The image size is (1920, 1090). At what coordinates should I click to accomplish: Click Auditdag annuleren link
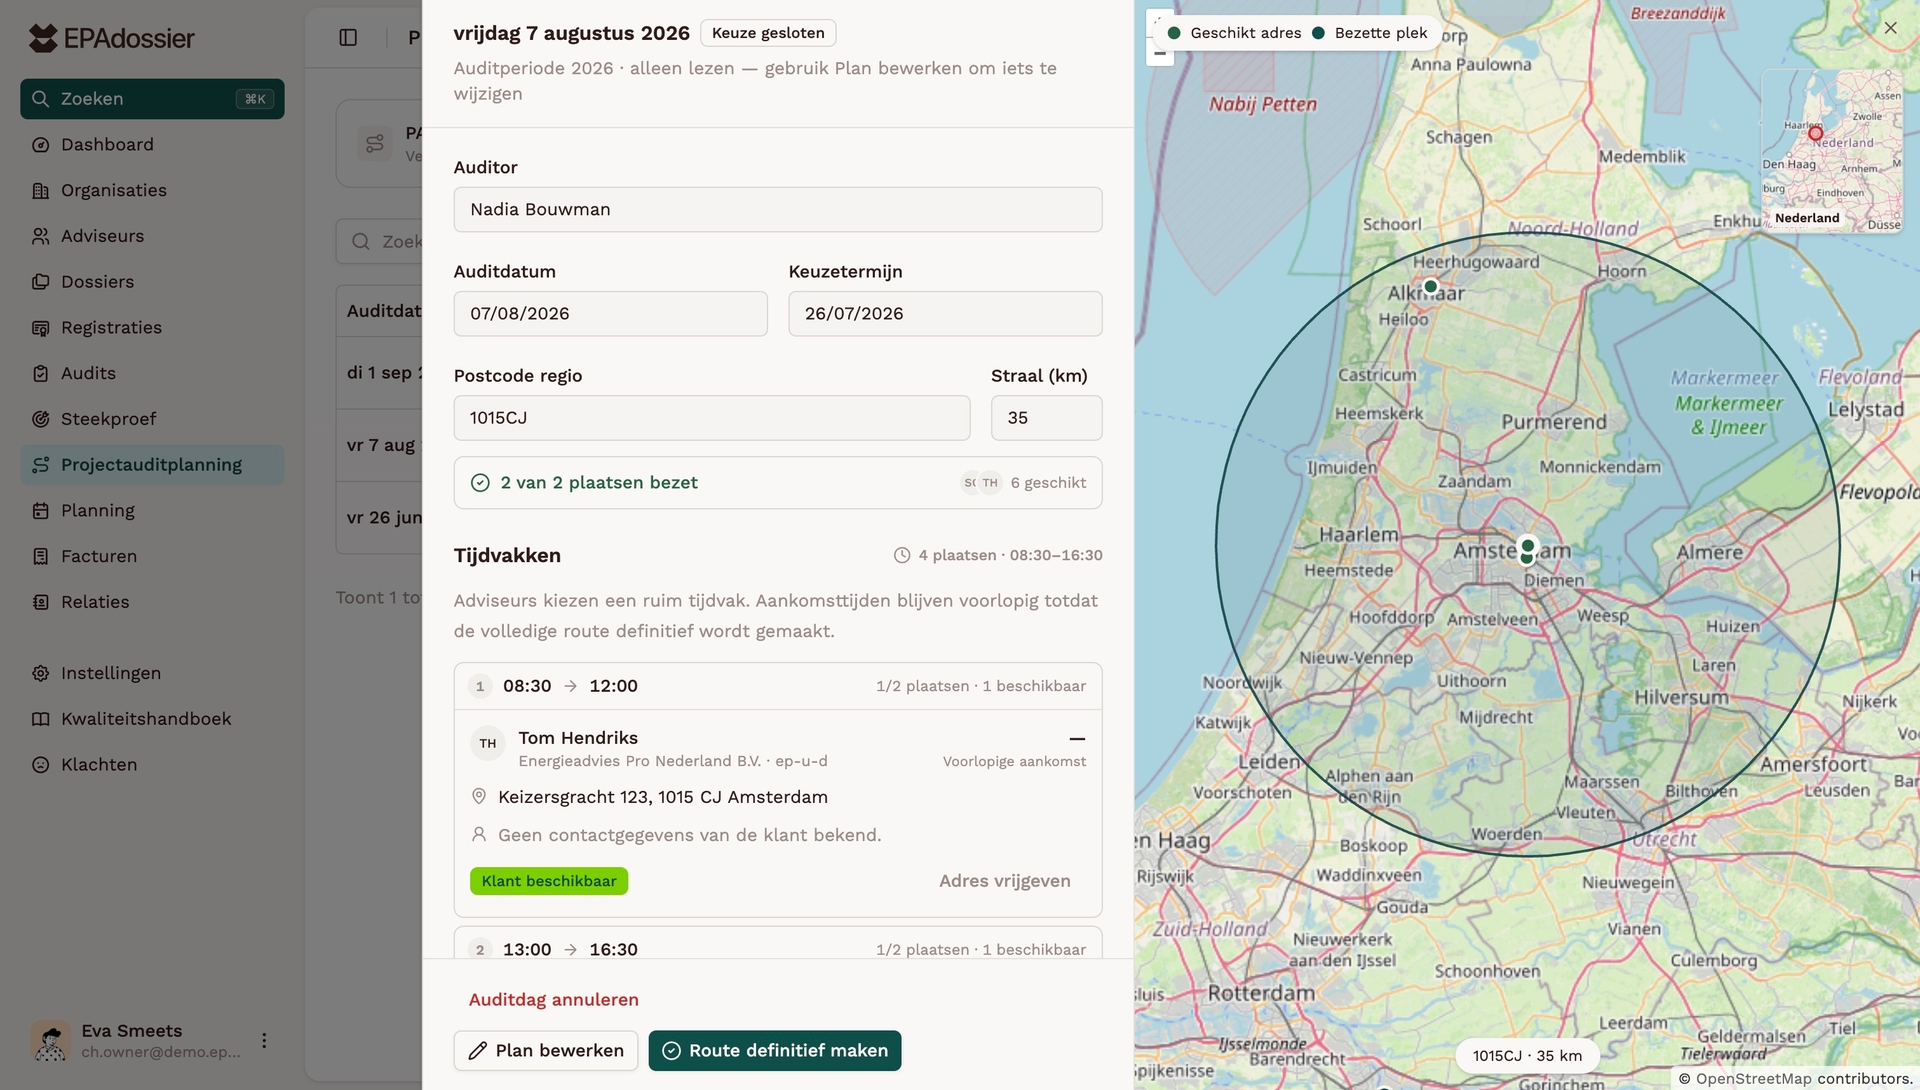554,1000
